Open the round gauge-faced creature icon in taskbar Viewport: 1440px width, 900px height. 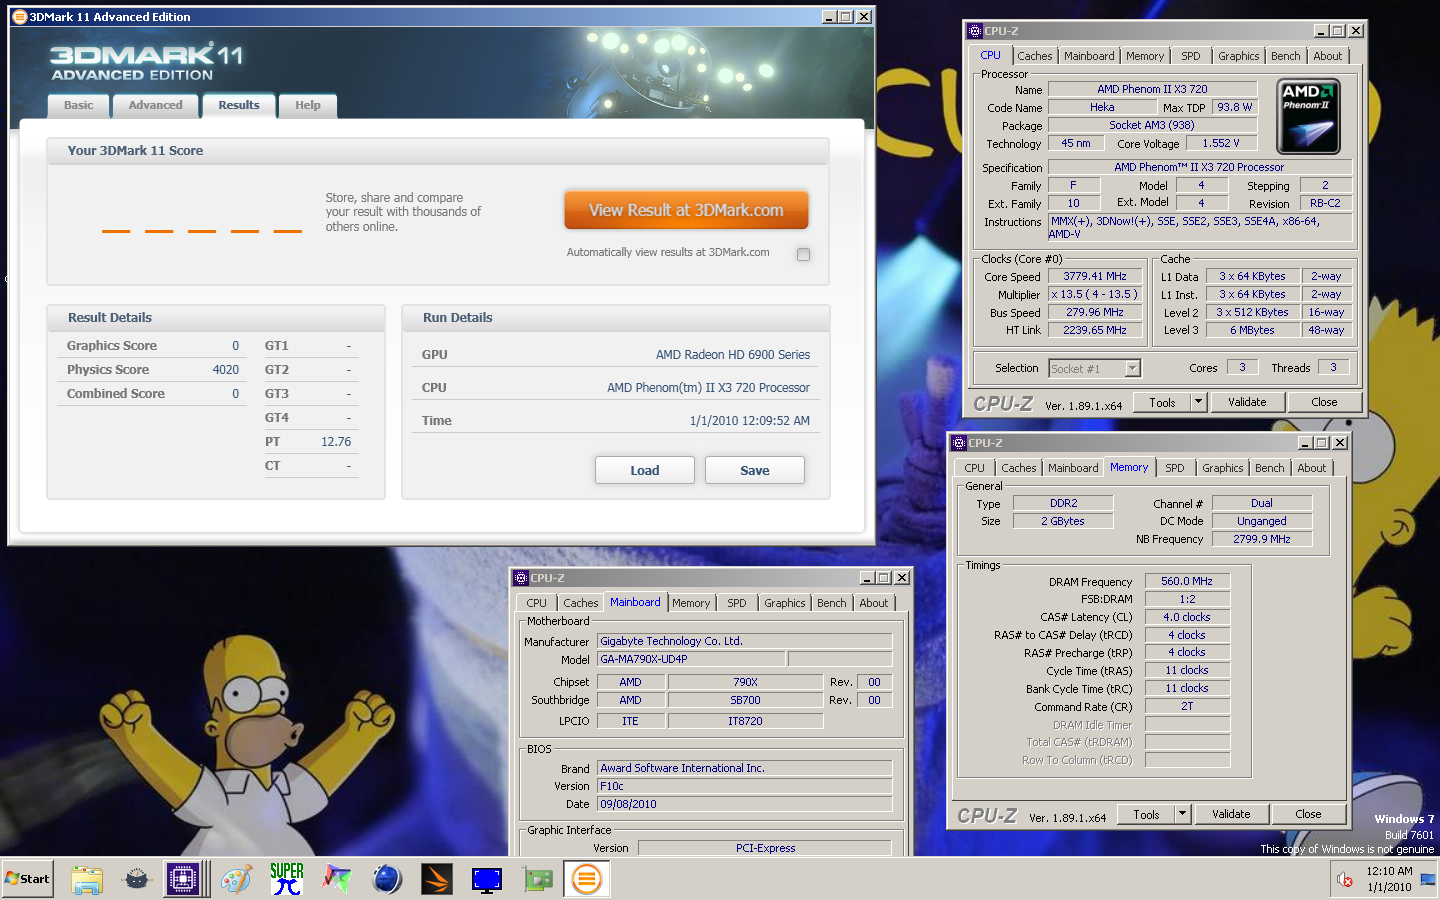(x=137, y=879)
